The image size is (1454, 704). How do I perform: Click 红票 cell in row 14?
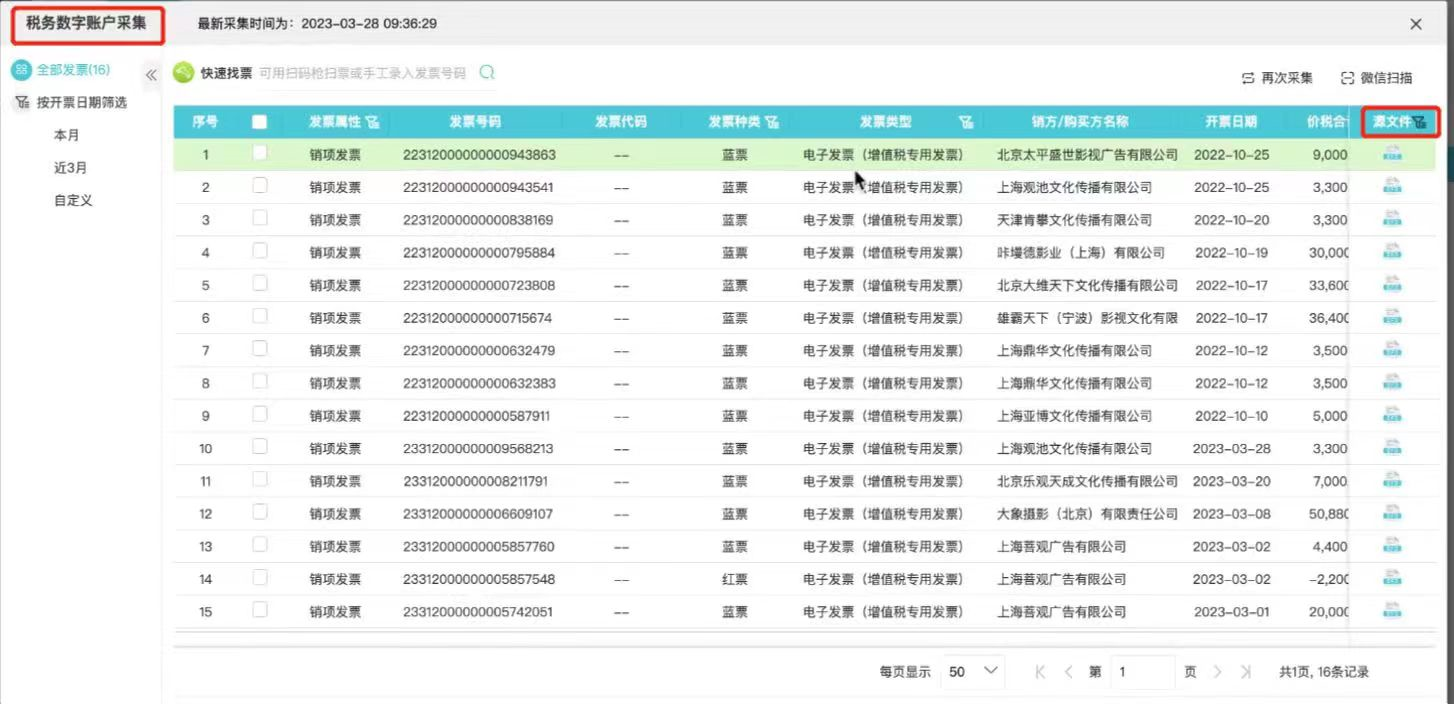(x=735, y=579)
